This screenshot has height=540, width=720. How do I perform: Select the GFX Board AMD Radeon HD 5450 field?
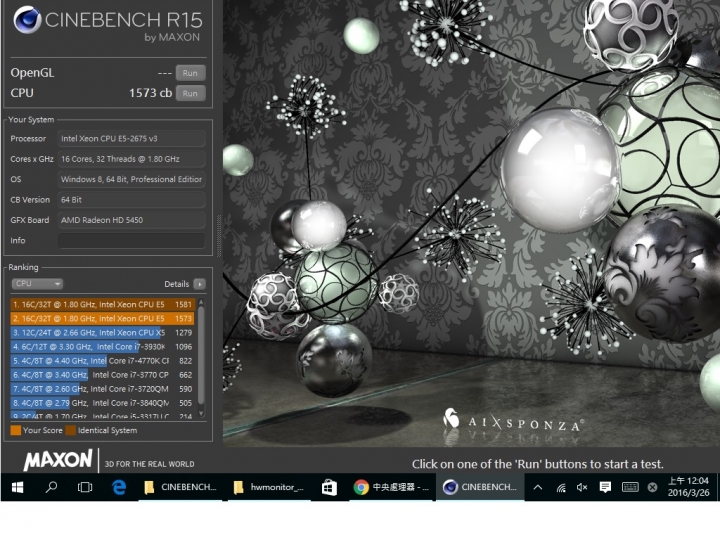pyautogui.click(x=131, y=220)
